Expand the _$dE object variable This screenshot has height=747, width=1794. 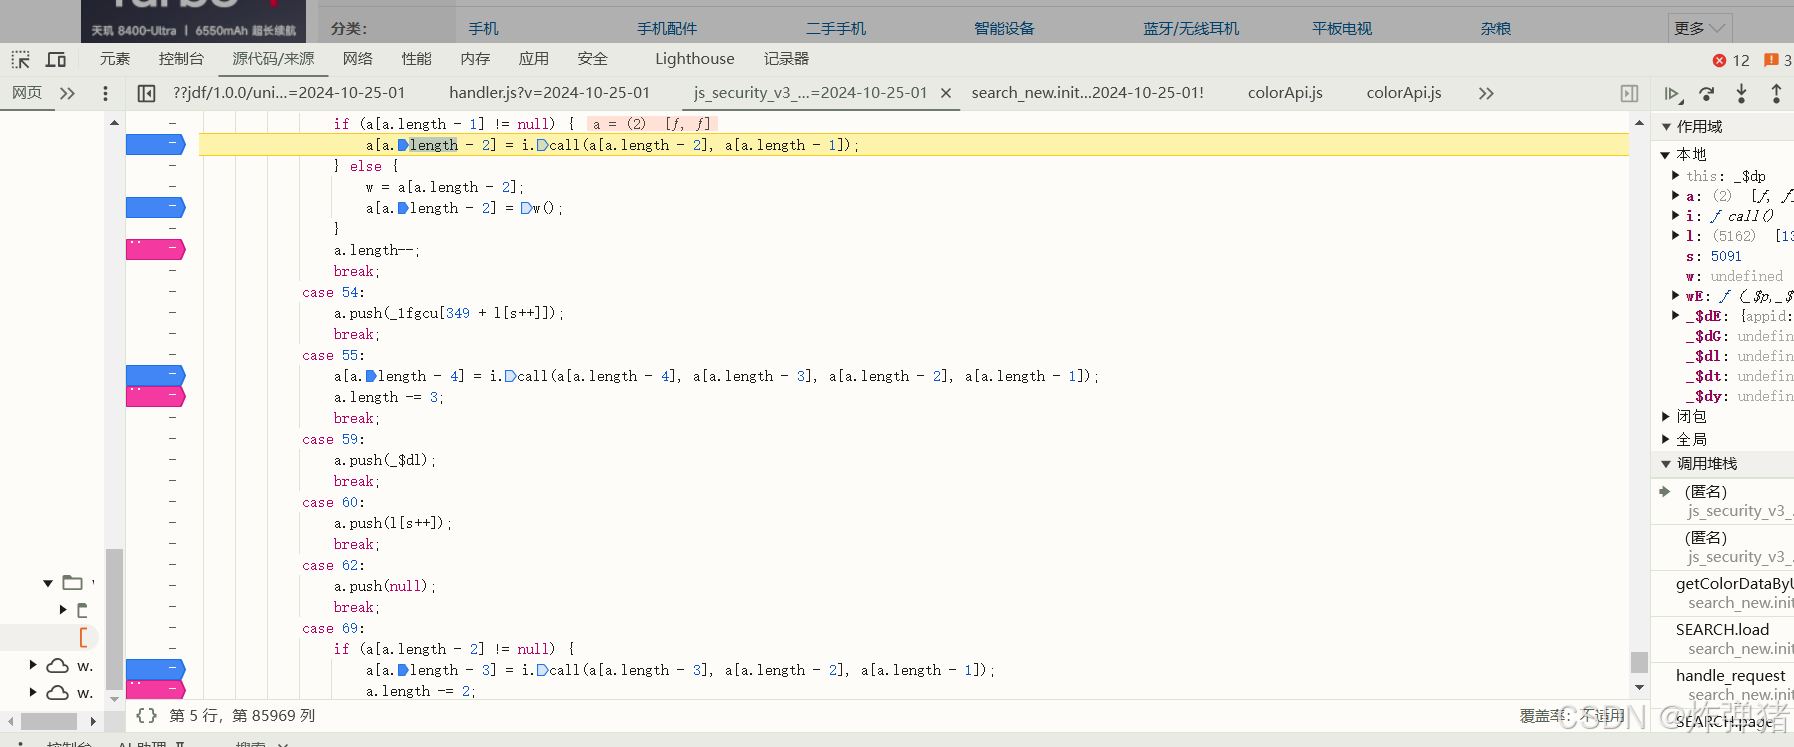click(x=1676, y=316)
